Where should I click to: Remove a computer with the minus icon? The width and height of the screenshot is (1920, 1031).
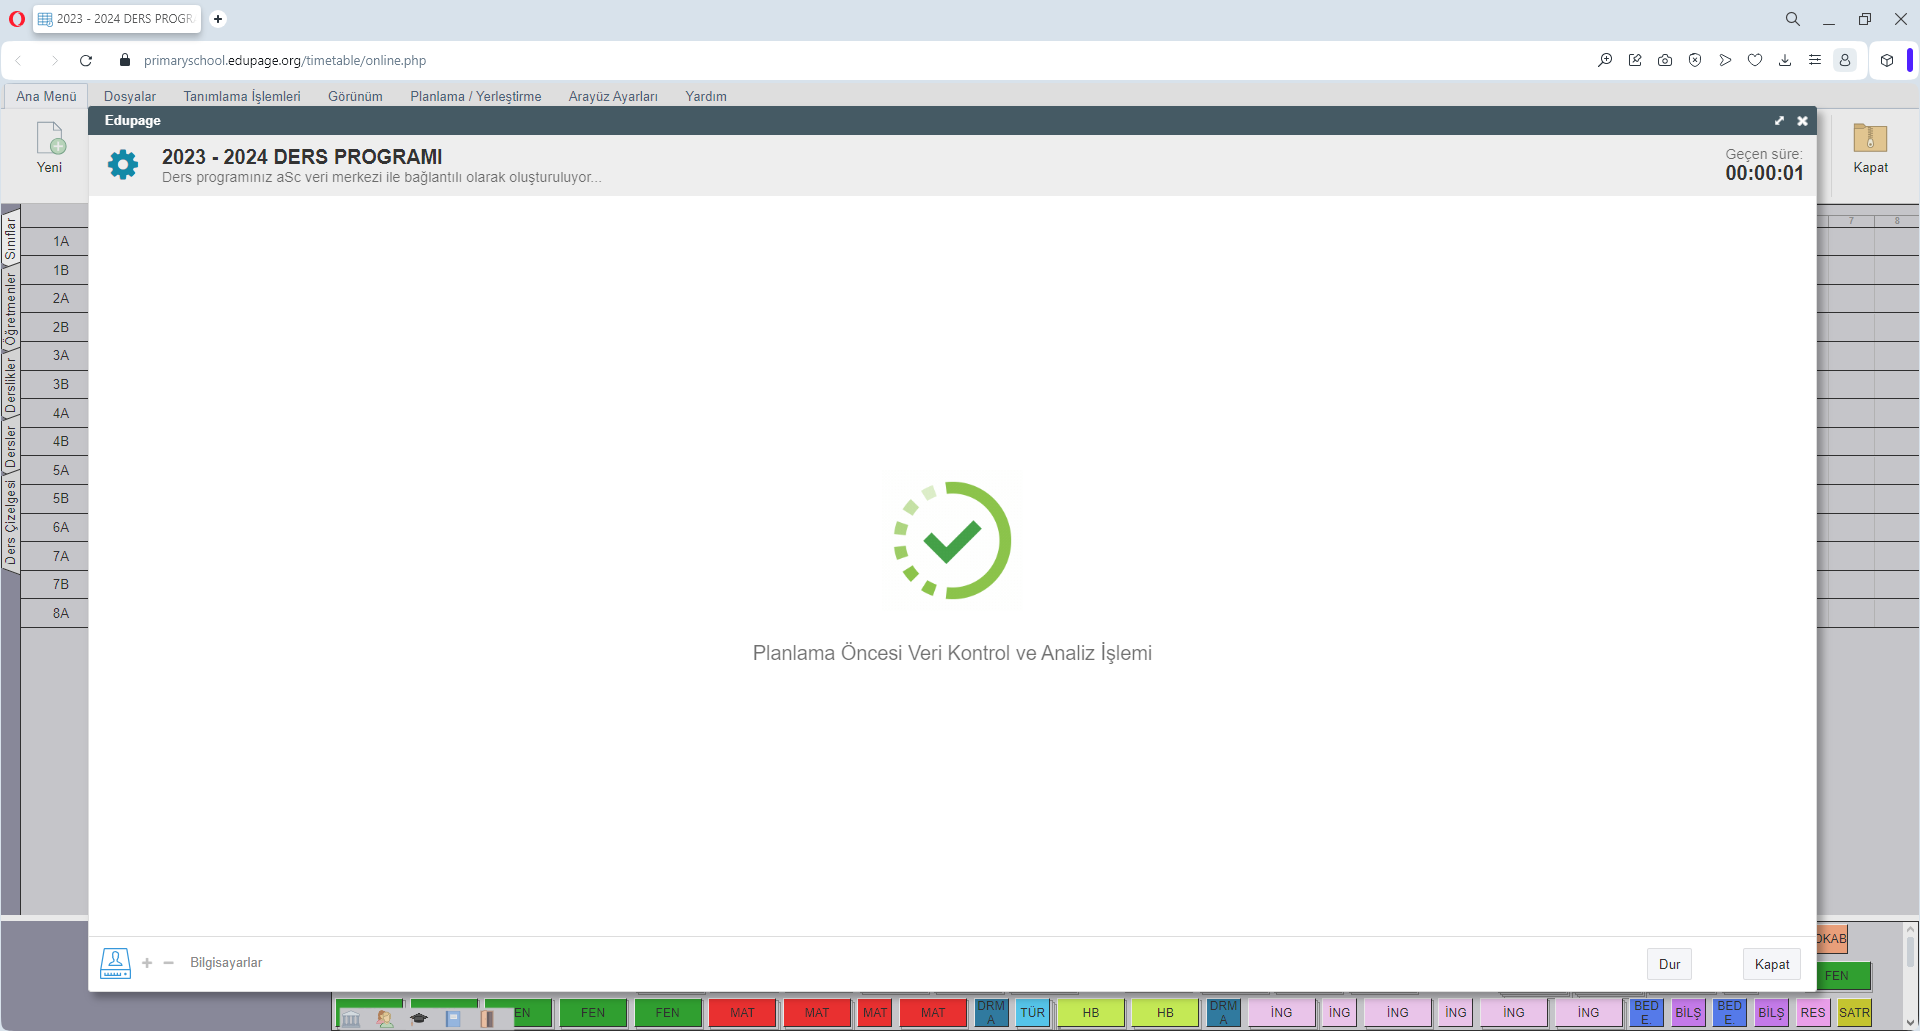[169, 963]
